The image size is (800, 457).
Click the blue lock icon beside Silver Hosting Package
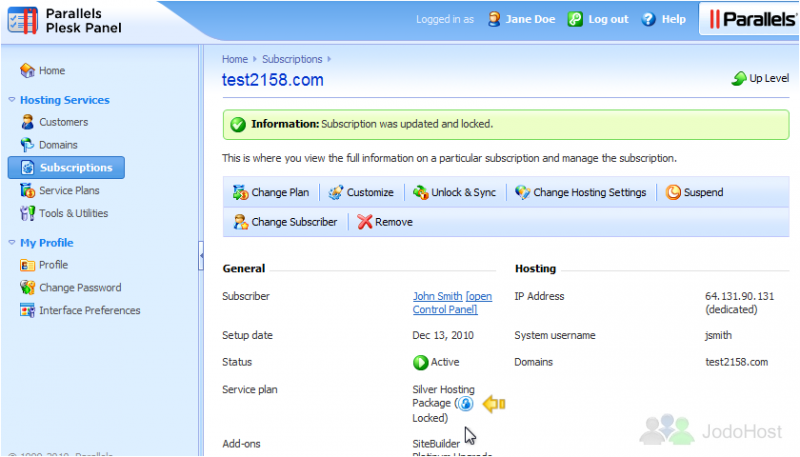(x=465, y=403)
